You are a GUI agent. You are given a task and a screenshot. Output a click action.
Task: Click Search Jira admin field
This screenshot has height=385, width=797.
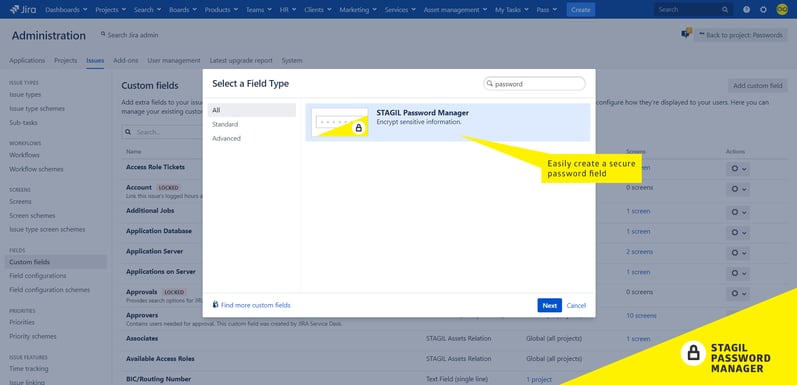click(129, 35)
